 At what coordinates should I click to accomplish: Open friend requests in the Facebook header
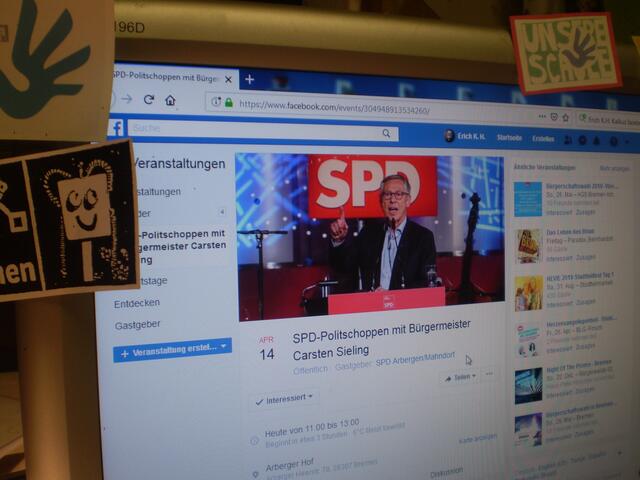point(568,140)
